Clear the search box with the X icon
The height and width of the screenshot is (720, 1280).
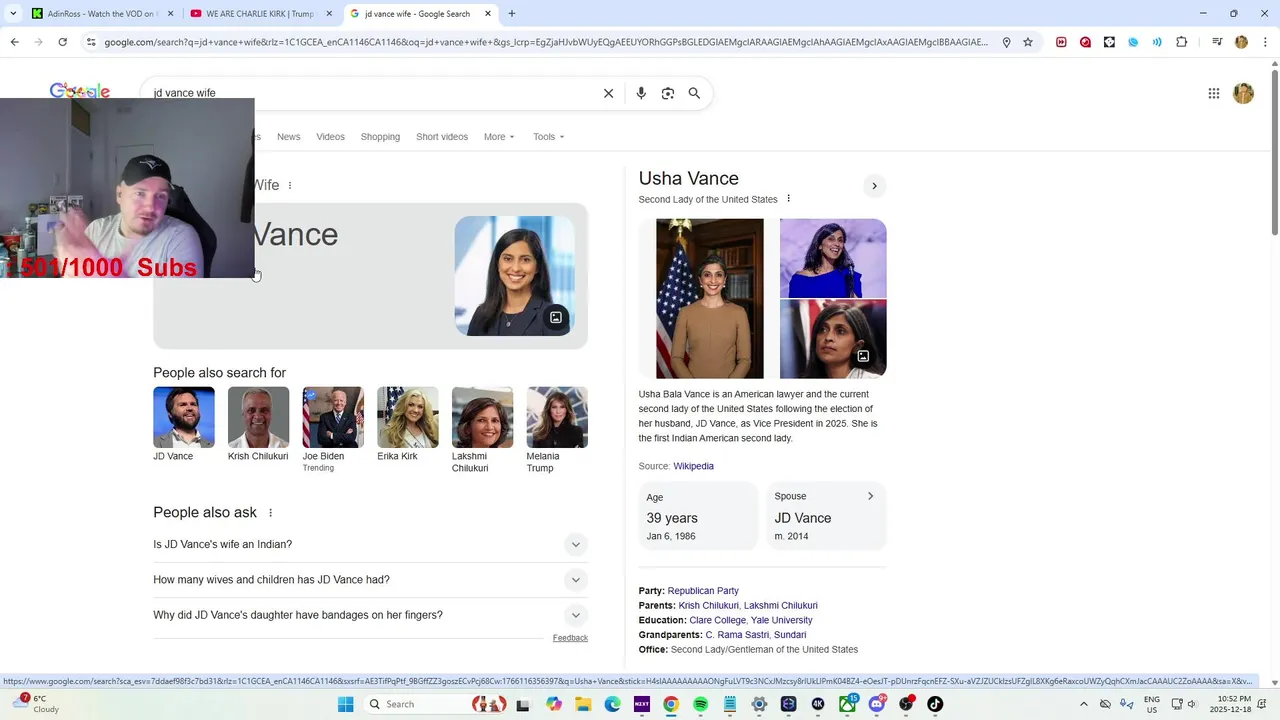(608, 93)
